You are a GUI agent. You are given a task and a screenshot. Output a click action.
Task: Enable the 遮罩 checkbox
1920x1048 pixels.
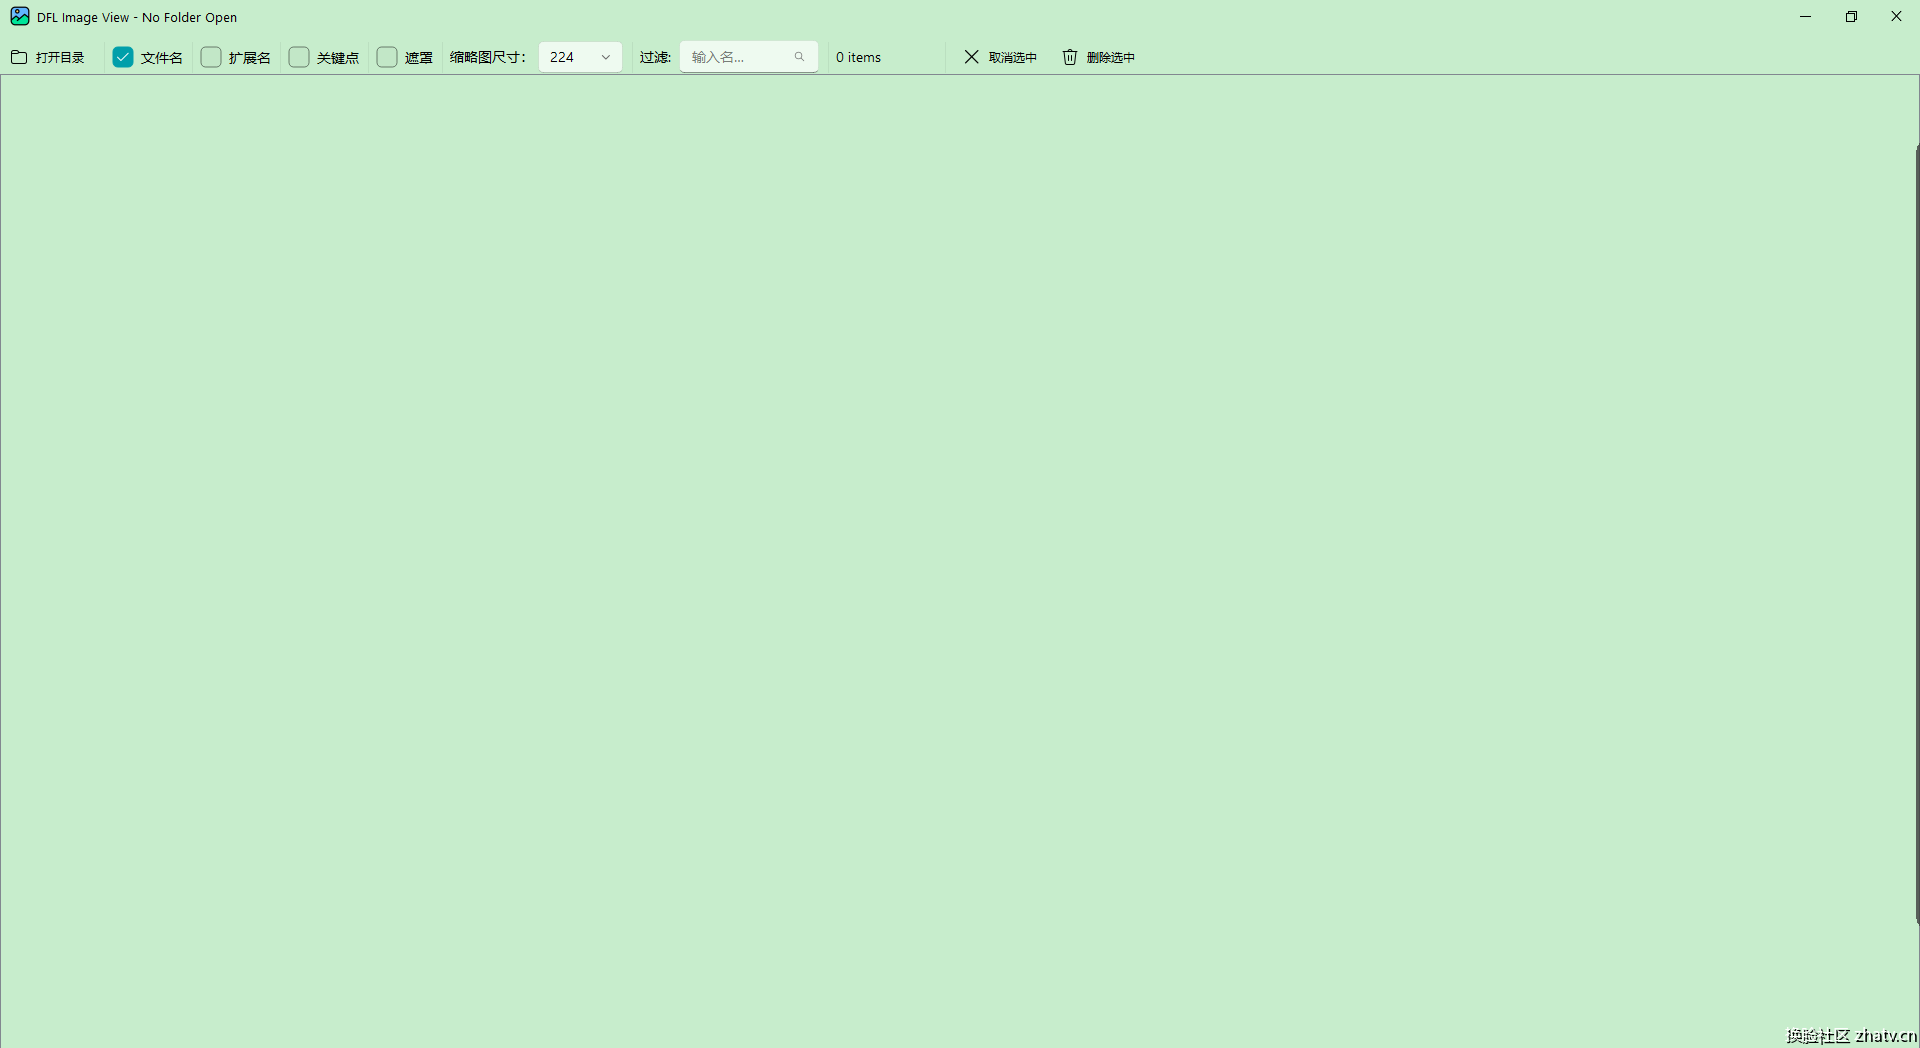pos(387,57)
